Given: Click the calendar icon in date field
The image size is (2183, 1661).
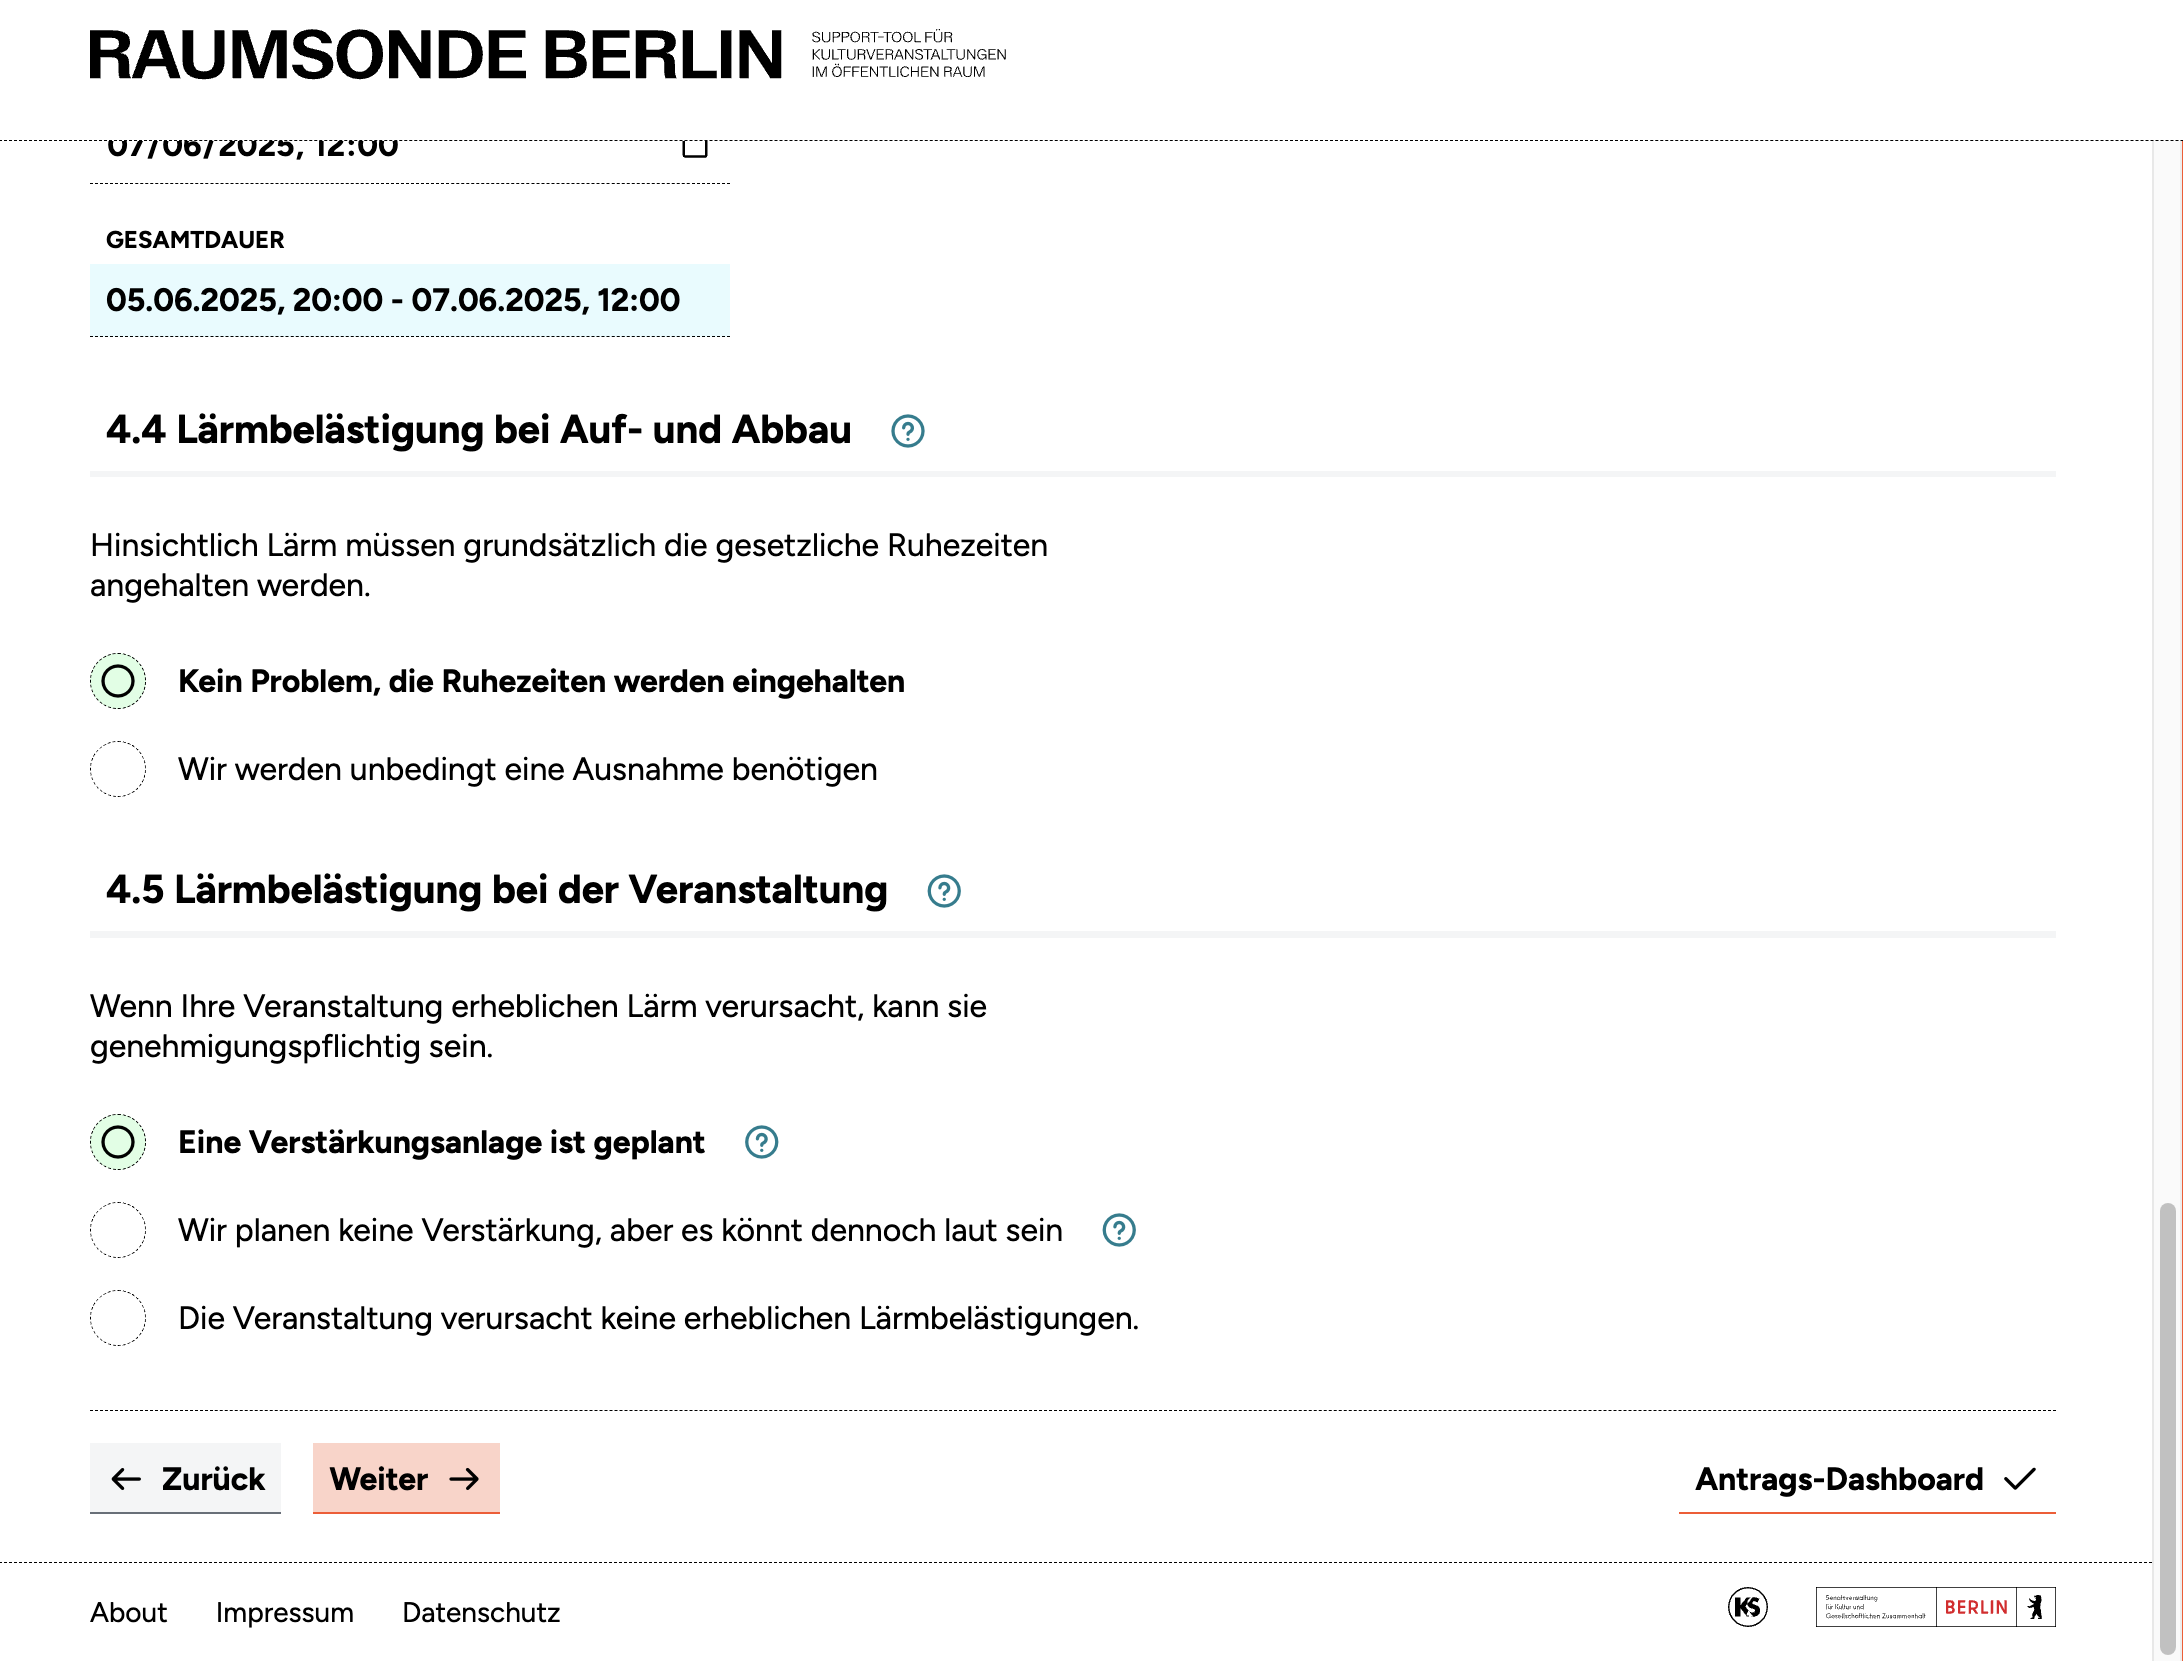Looking at the screenshot, I should (x=694, y=148).
